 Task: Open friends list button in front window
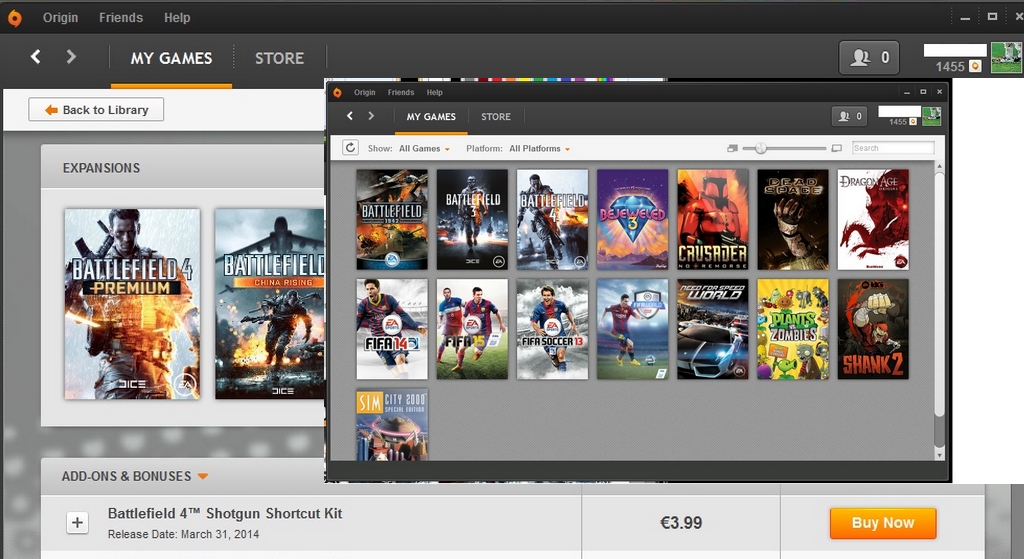click(x=849, y=116)
